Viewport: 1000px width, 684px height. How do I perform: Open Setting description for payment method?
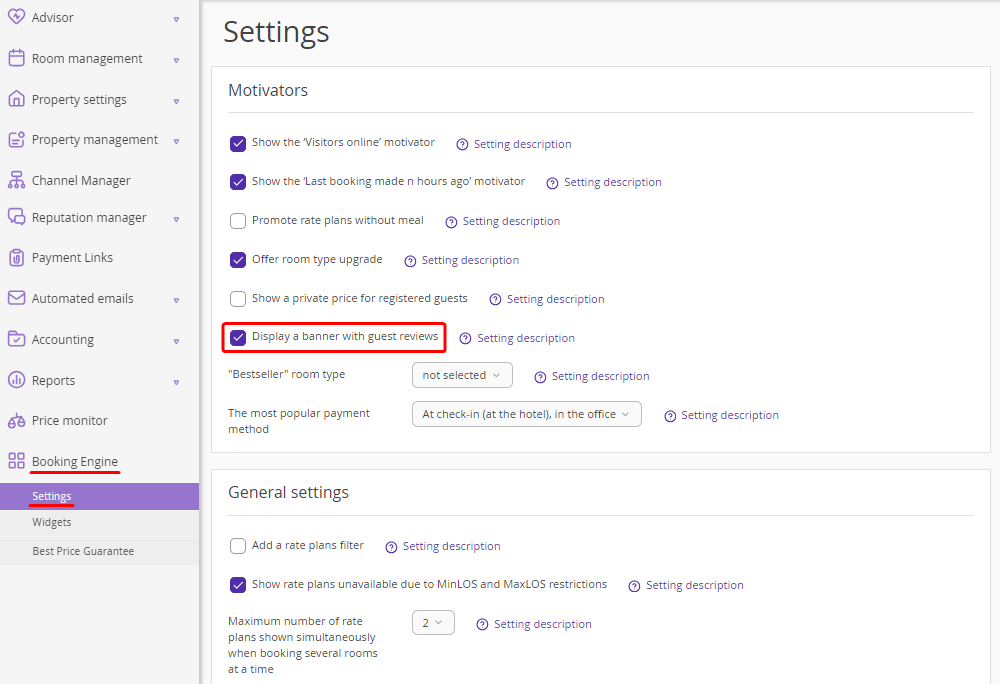tap(730, 416)
